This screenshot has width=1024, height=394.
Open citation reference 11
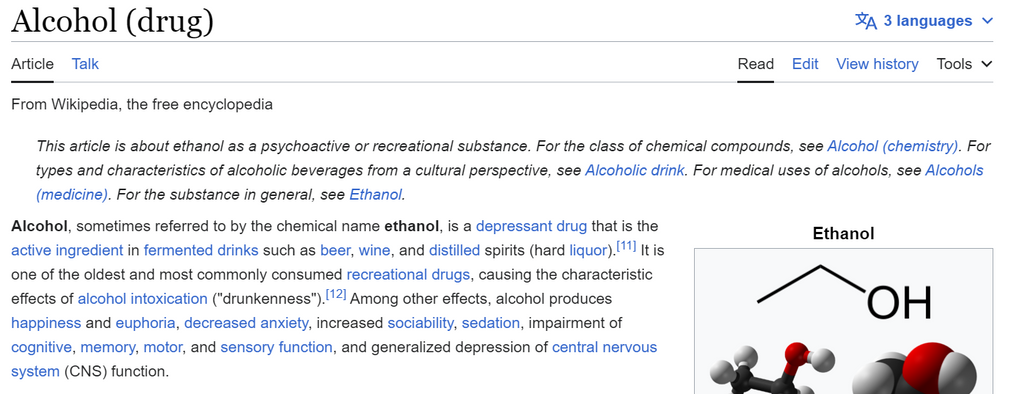626,247
